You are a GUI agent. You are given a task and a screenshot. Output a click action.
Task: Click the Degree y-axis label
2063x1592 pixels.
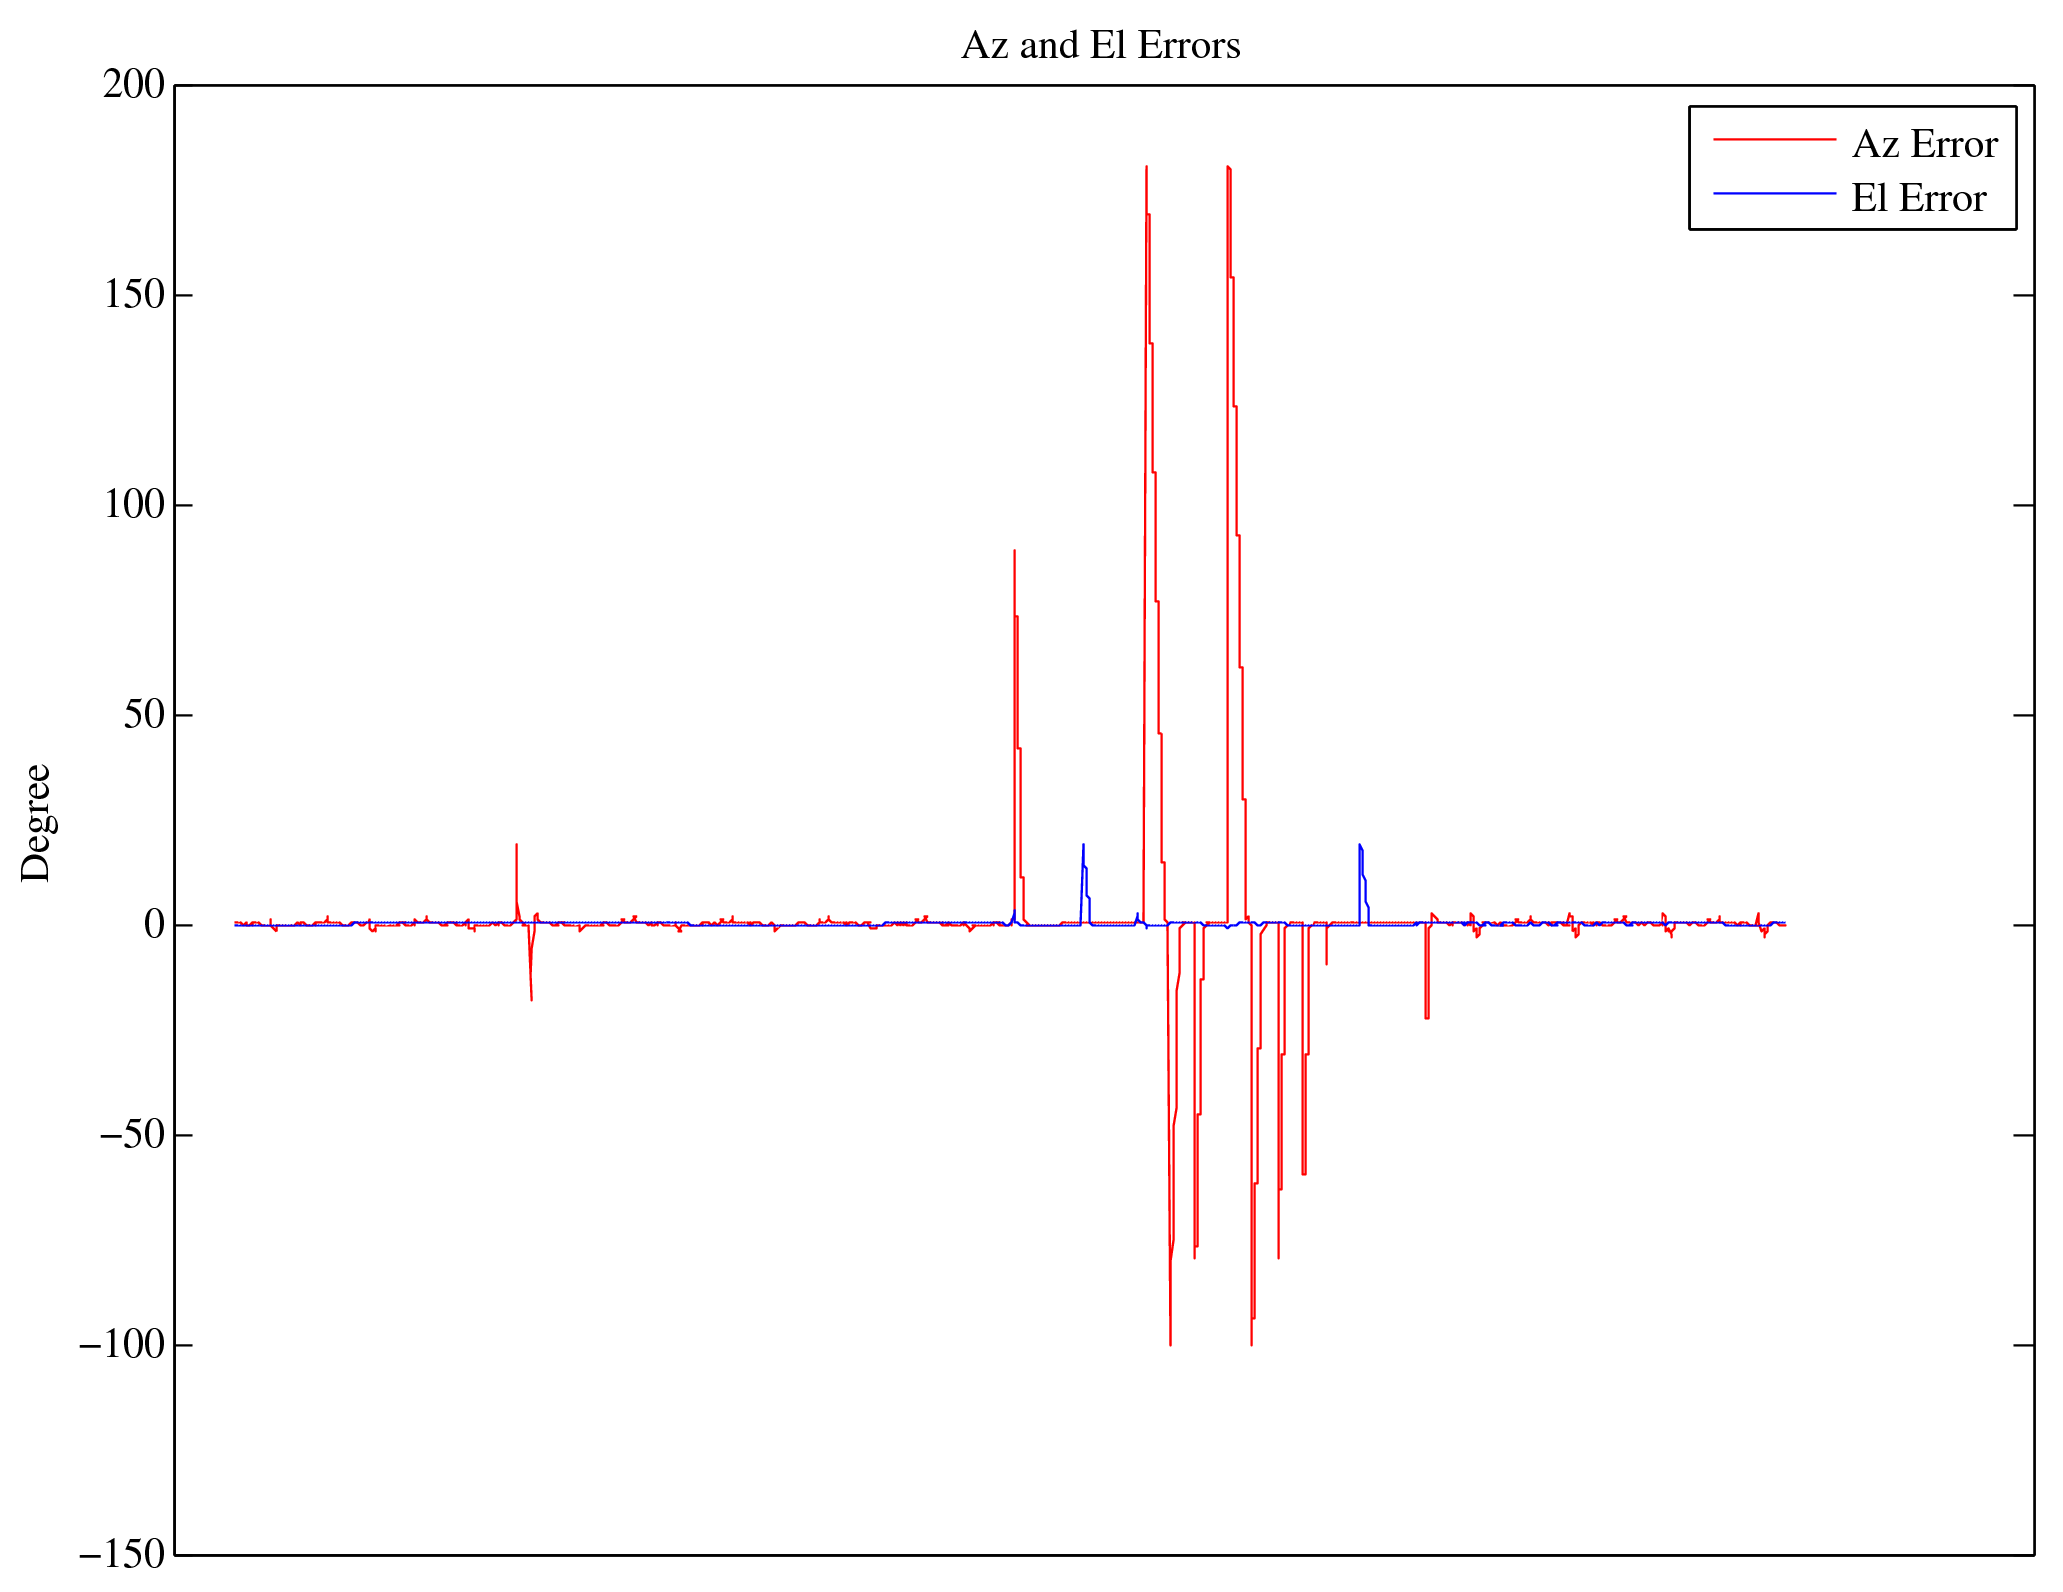click(x=36, y=822)
